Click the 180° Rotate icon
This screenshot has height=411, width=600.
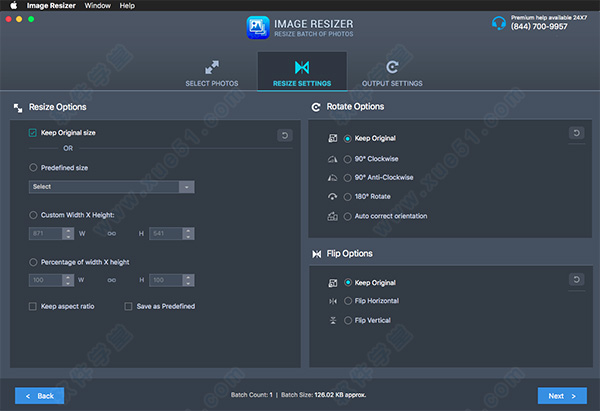pyautogui.click(x=333, y=197)
